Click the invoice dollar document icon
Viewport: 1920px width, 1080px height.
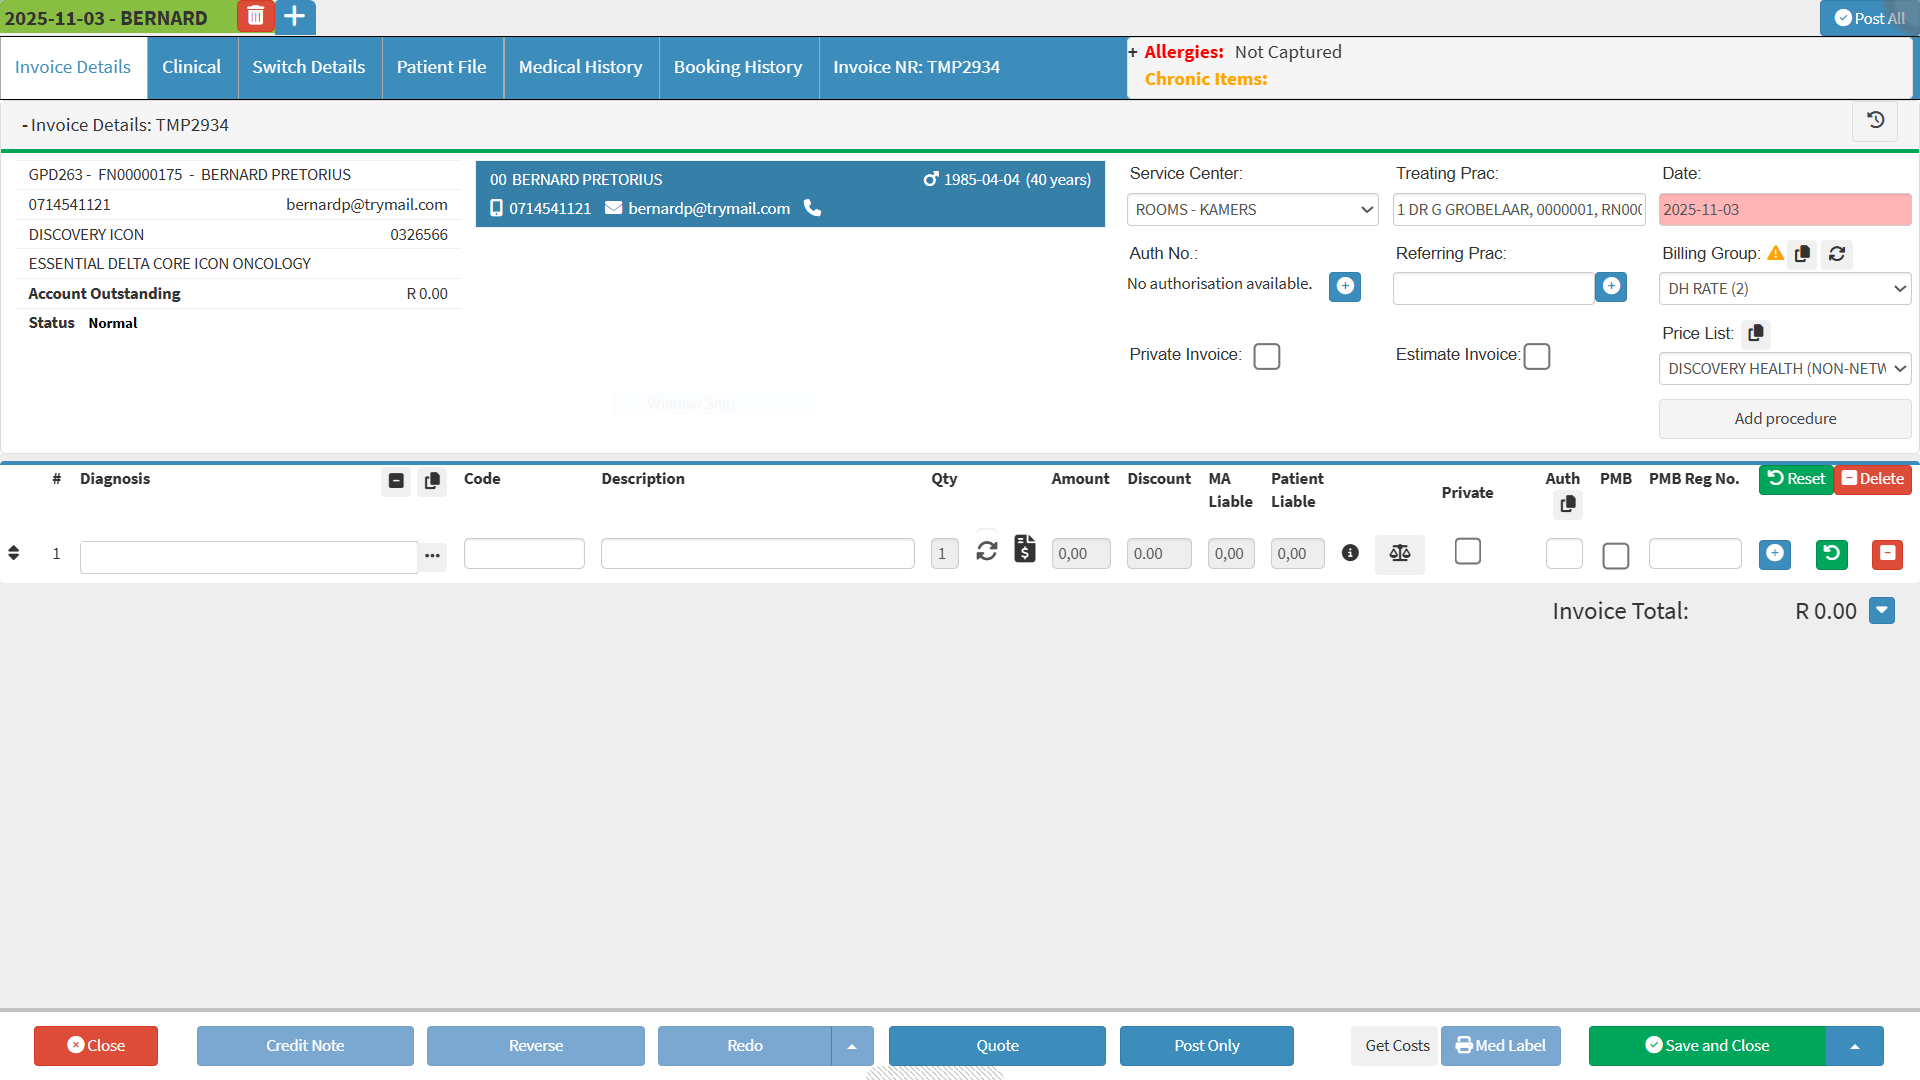1024,549
